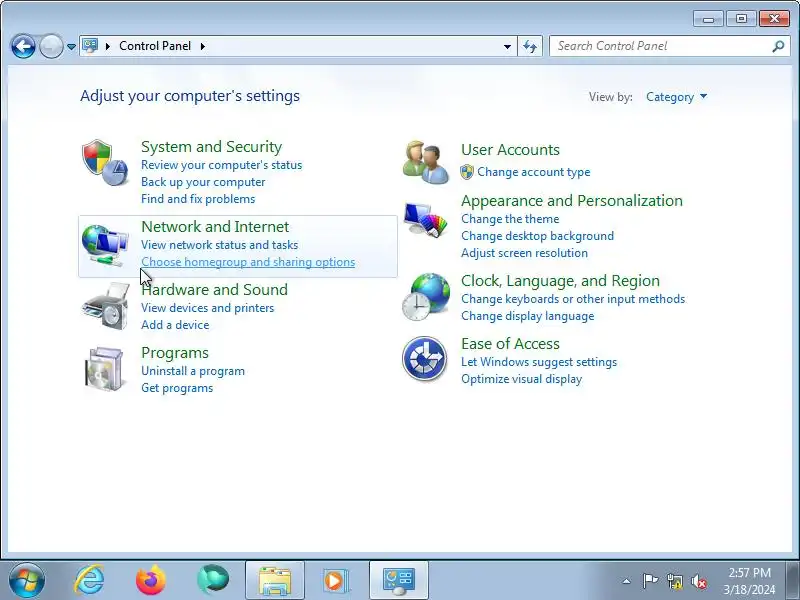Click Let Windows suggest settings

[x=539, y=362]
